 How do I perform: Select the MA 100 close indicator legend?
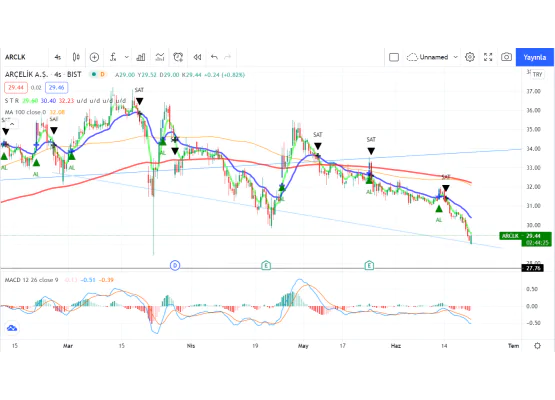click(25, 112)
